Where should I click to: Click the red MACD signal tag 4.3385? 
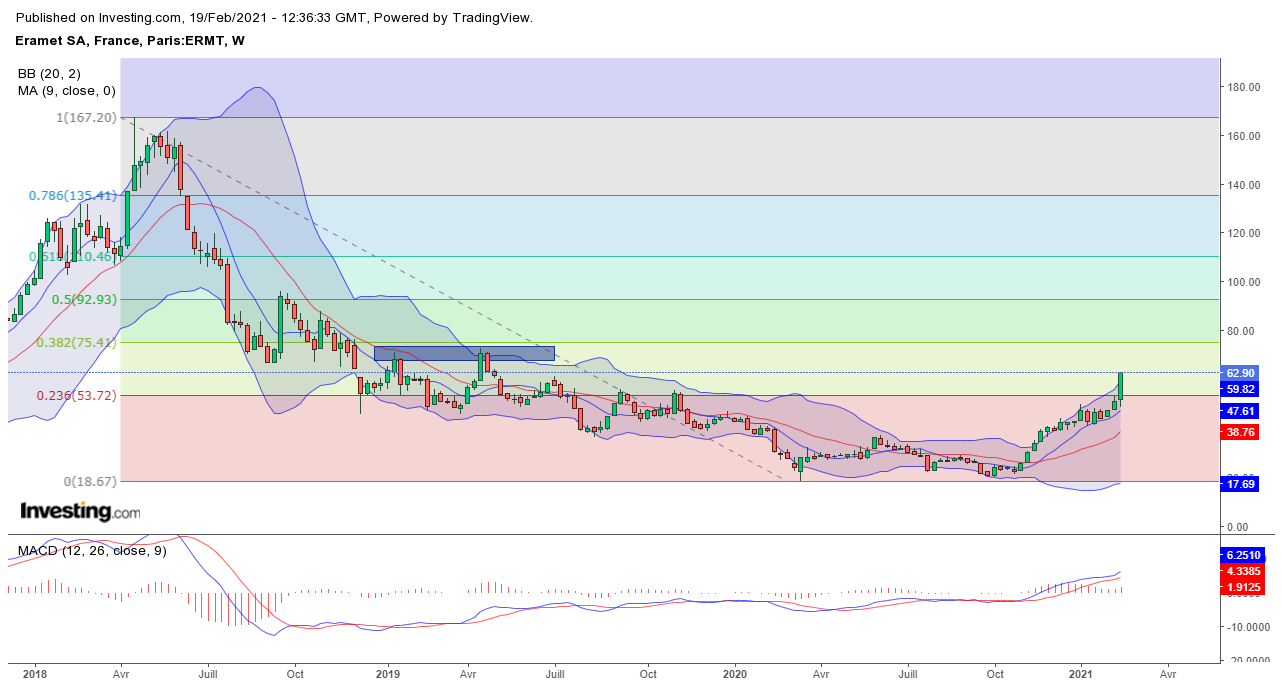tap(1244, 571)
